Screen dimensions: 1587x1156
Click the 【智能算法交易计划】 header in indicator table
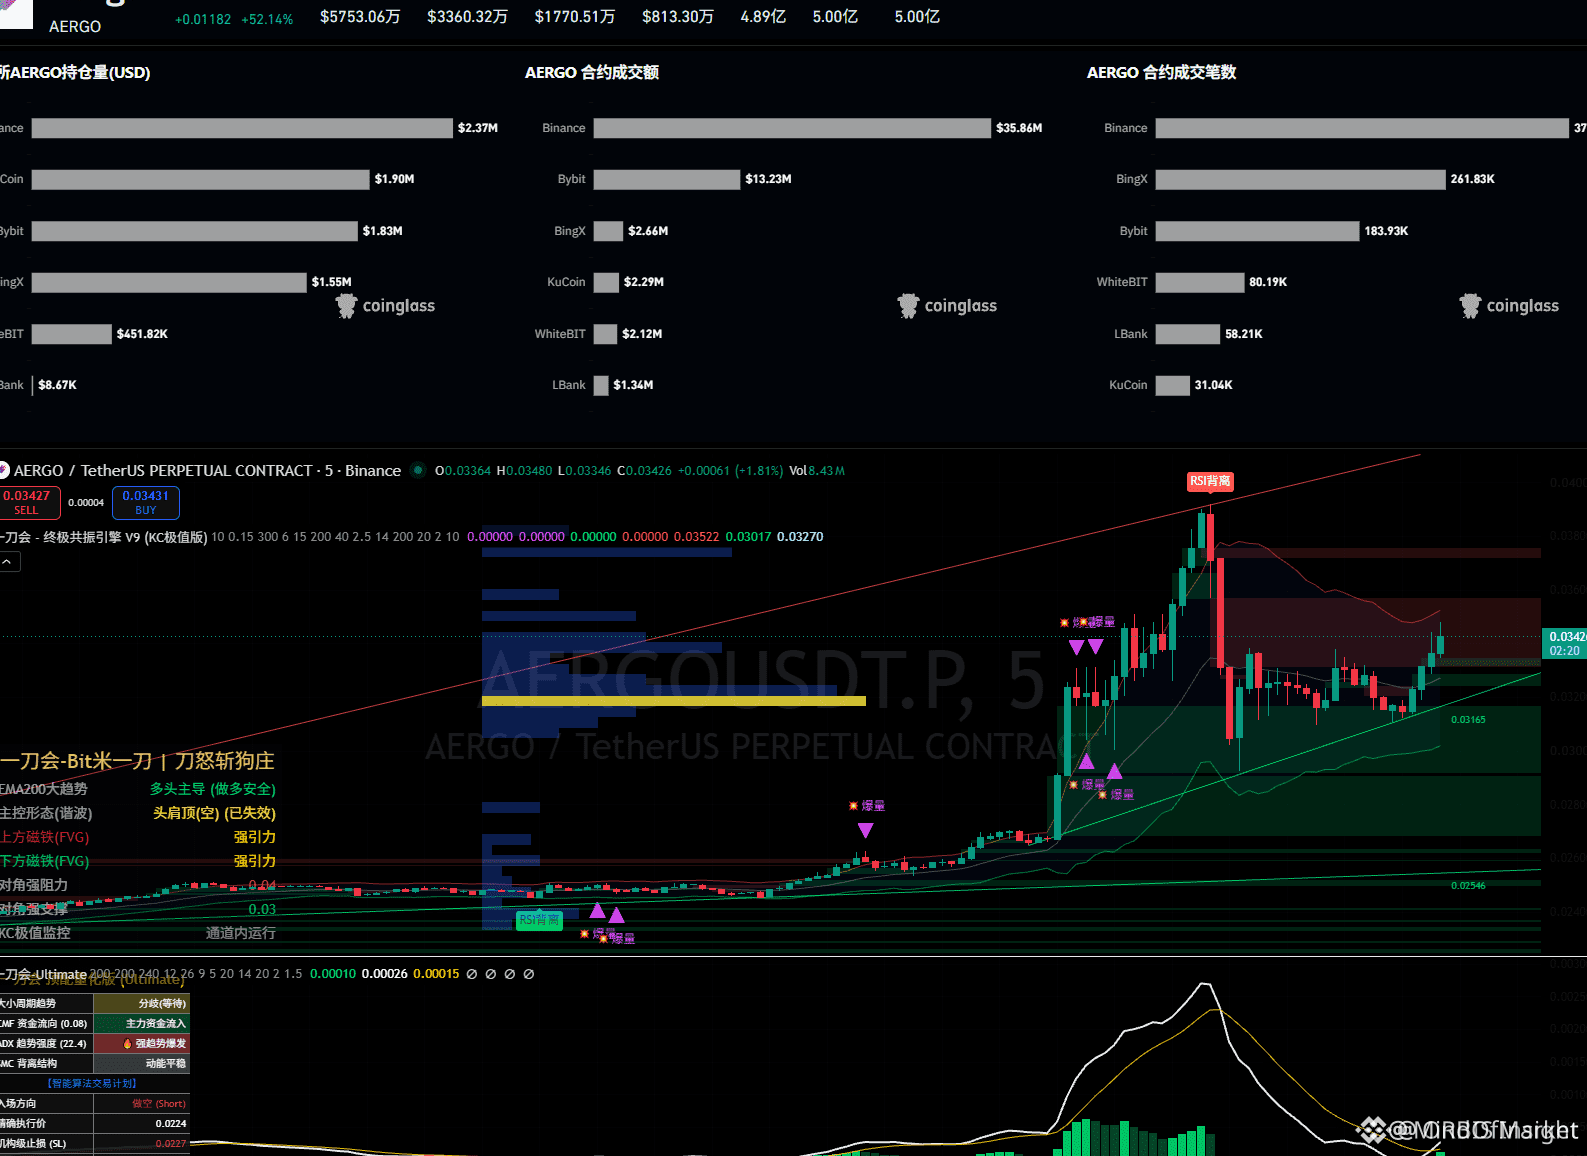click(92, 1083)
